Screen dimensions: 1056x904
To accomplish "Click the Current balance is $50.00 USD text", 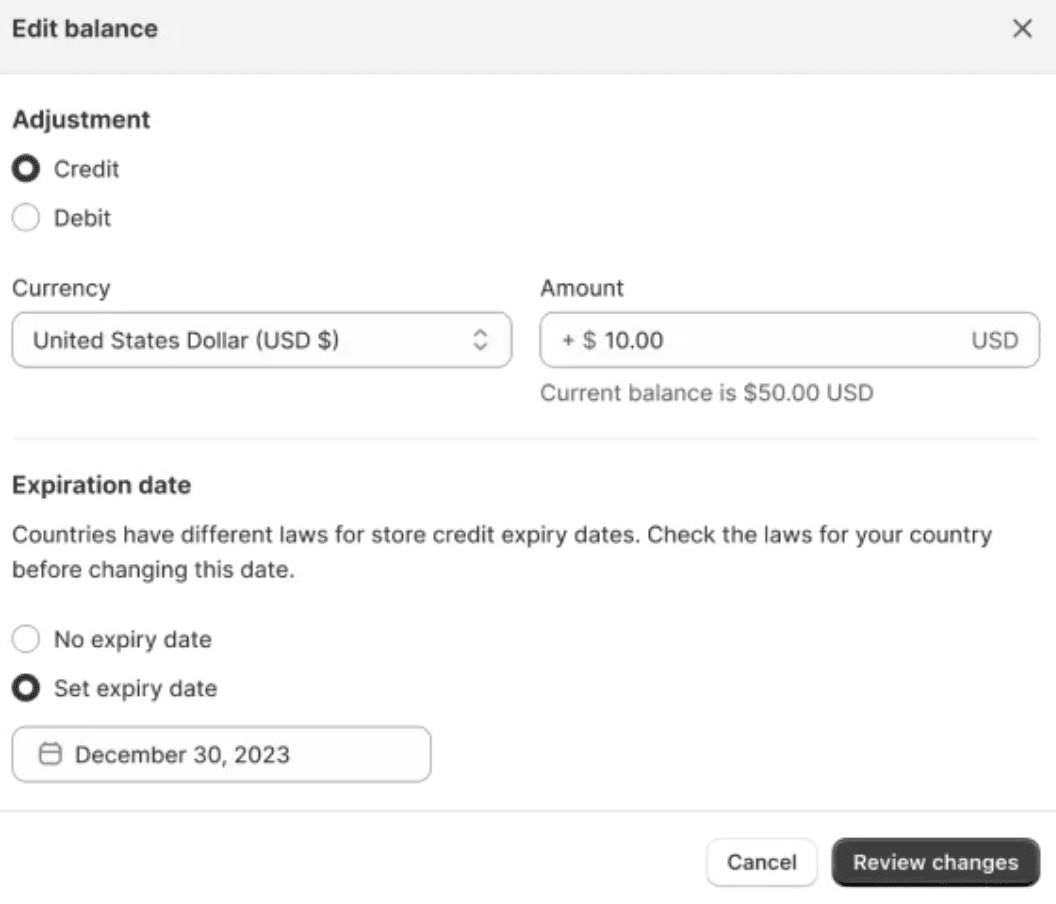I will (x=706, y=393).
